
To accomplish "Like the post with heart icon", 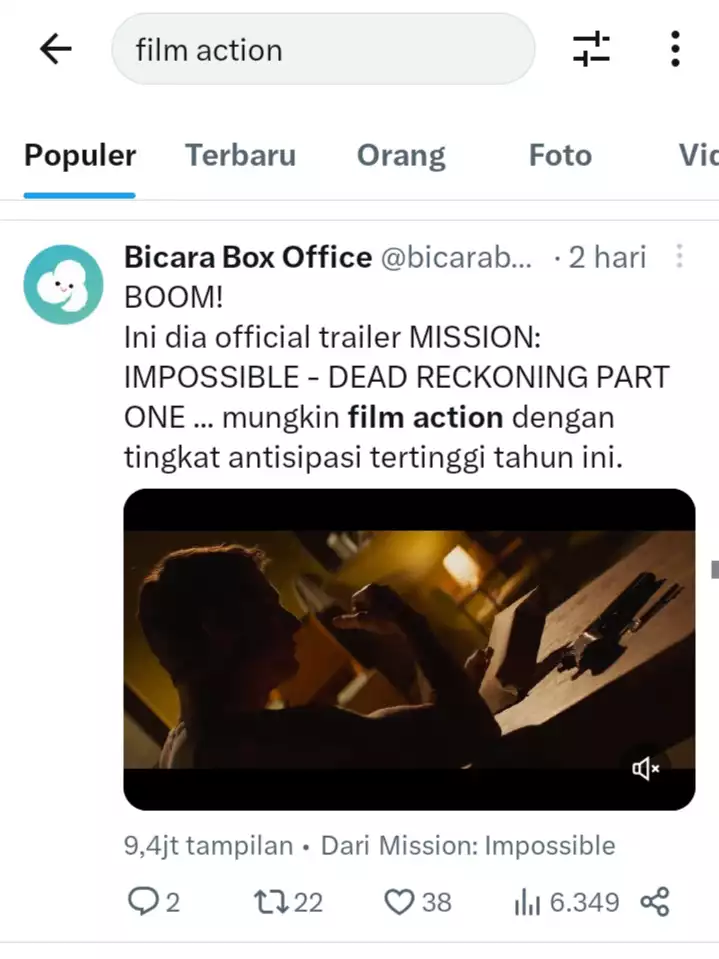I will coord(399,902).
